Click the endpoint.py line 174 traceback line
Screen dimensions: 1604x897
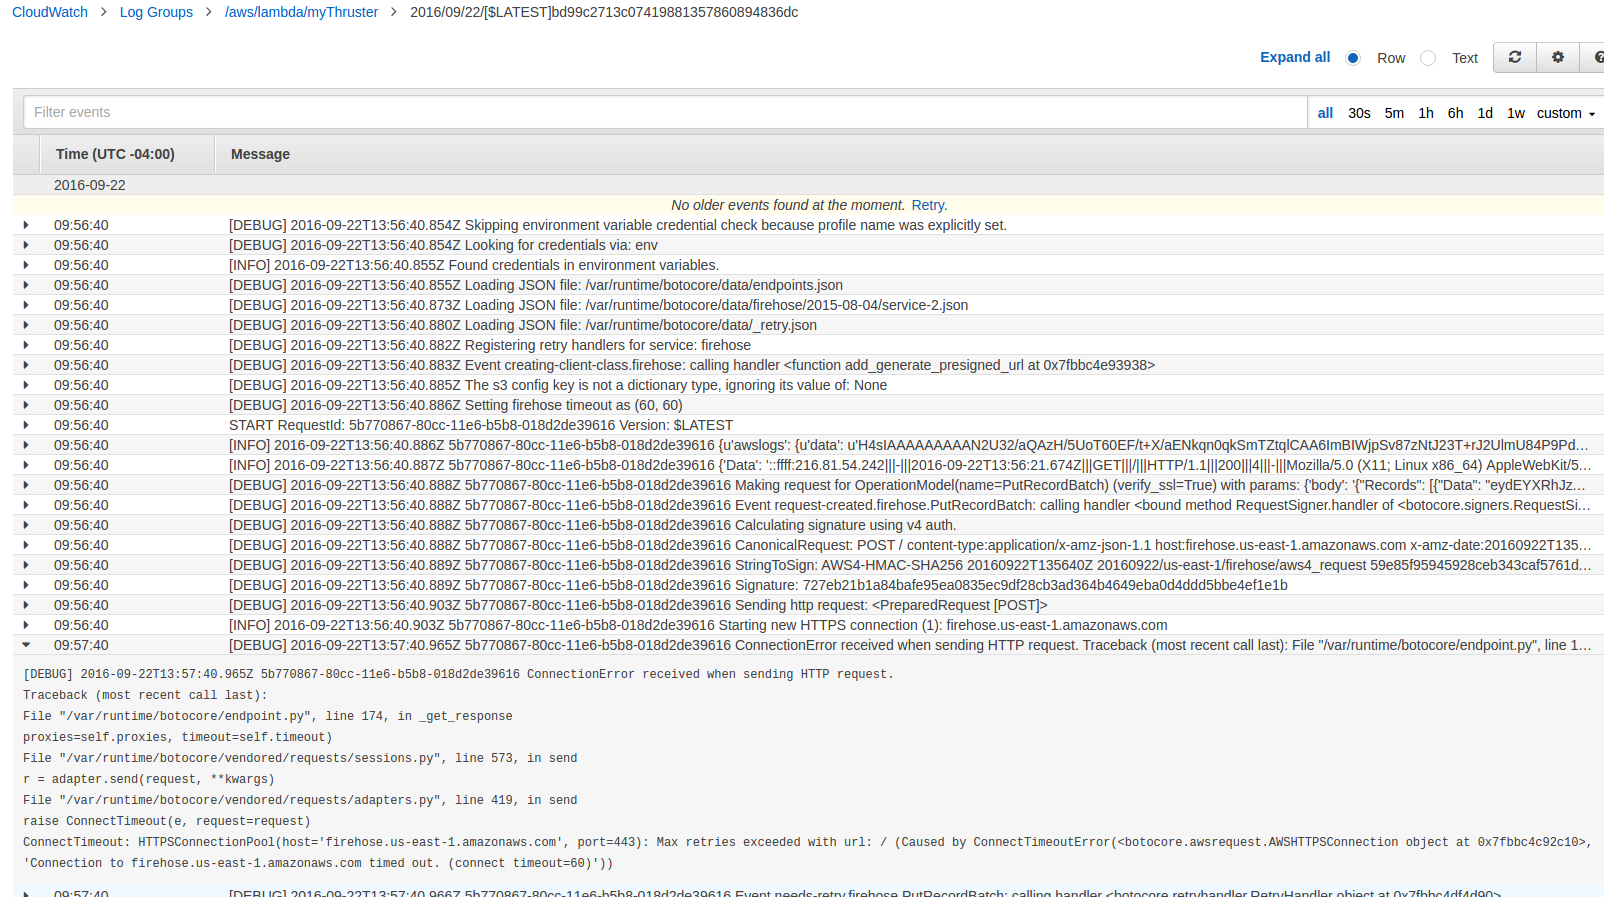[x=268, y=716]
